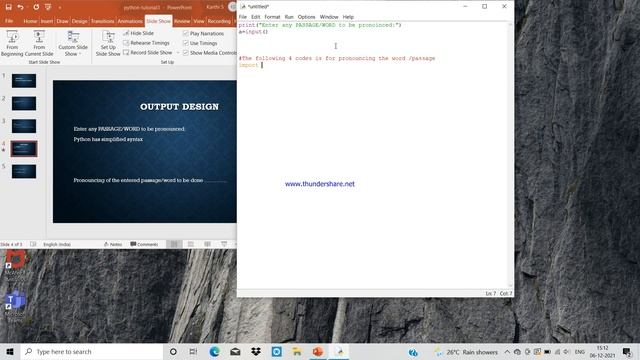640x360 pixels.
Task: Switch to the Recording ribbon tab
Action: pyautogui.click(x=219, y=21)
